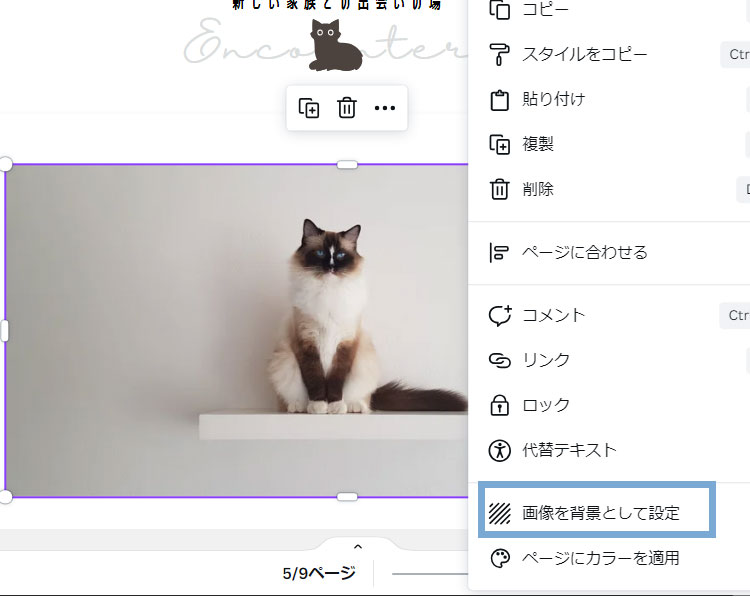The image size is (750, 598).
Task: Click the hatched icon beside 画像を背景として設定
Action: tap(499, 513)
